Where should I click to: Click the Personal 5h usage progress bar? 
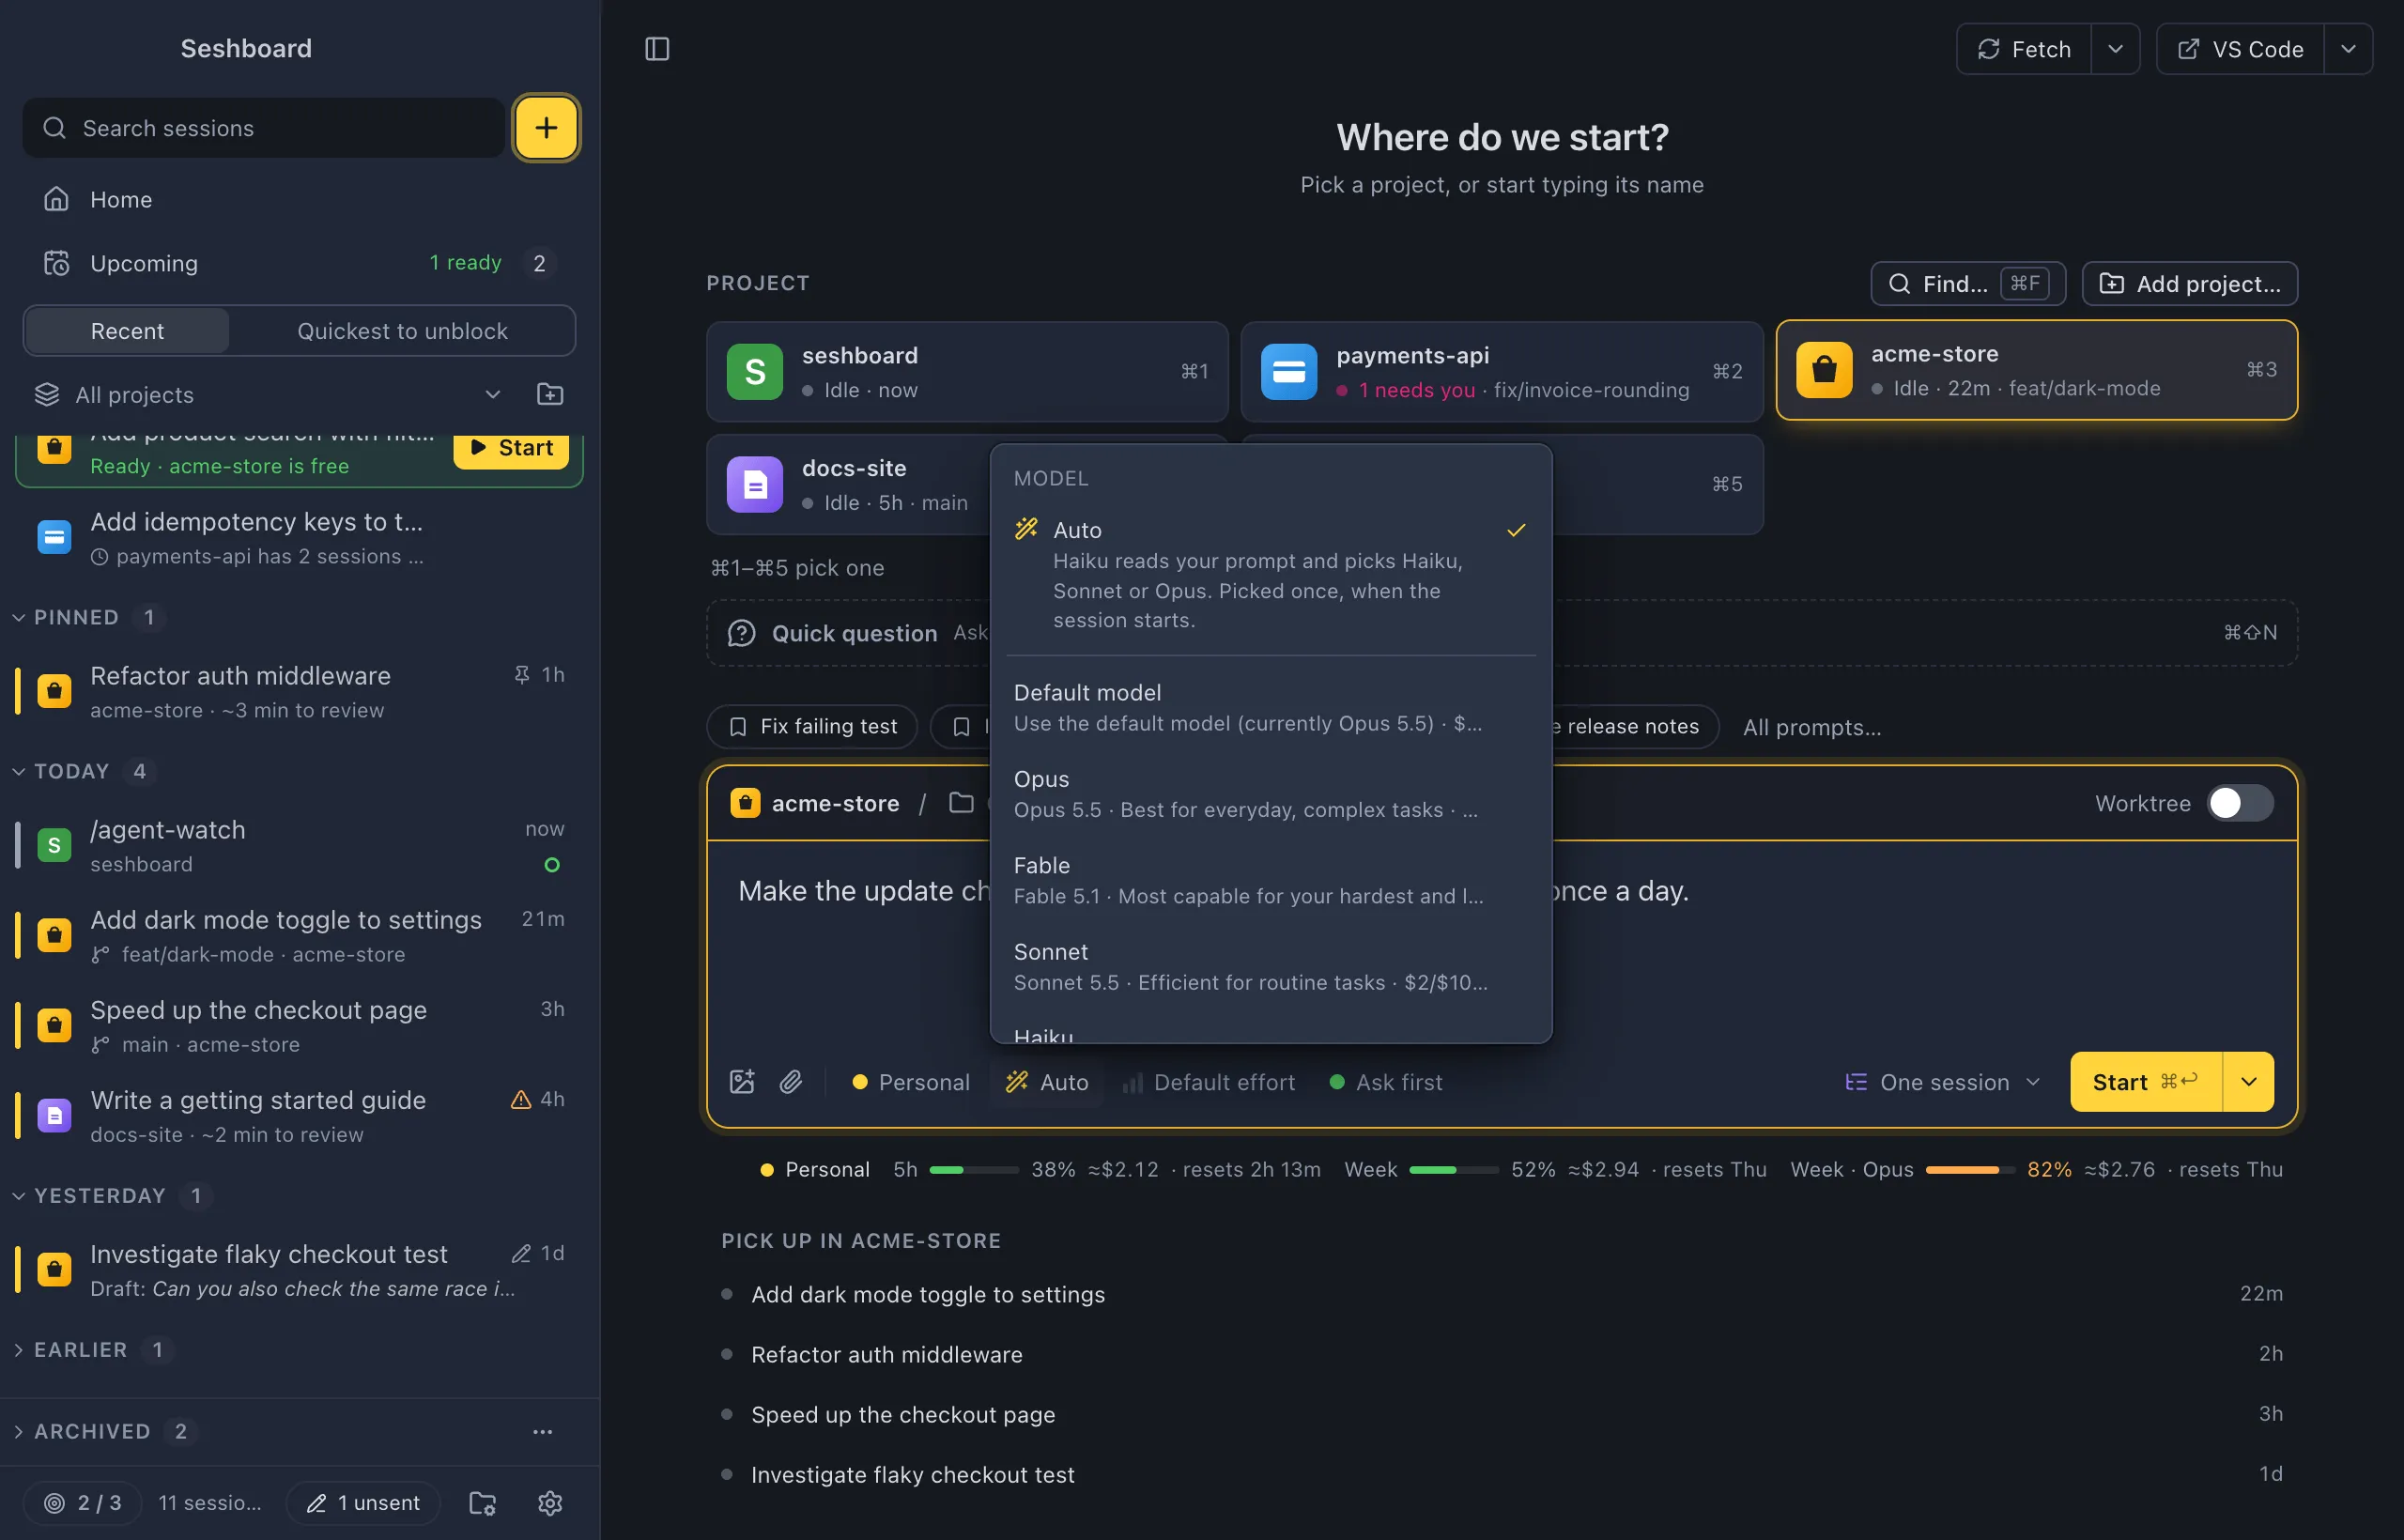point(974,1169)
